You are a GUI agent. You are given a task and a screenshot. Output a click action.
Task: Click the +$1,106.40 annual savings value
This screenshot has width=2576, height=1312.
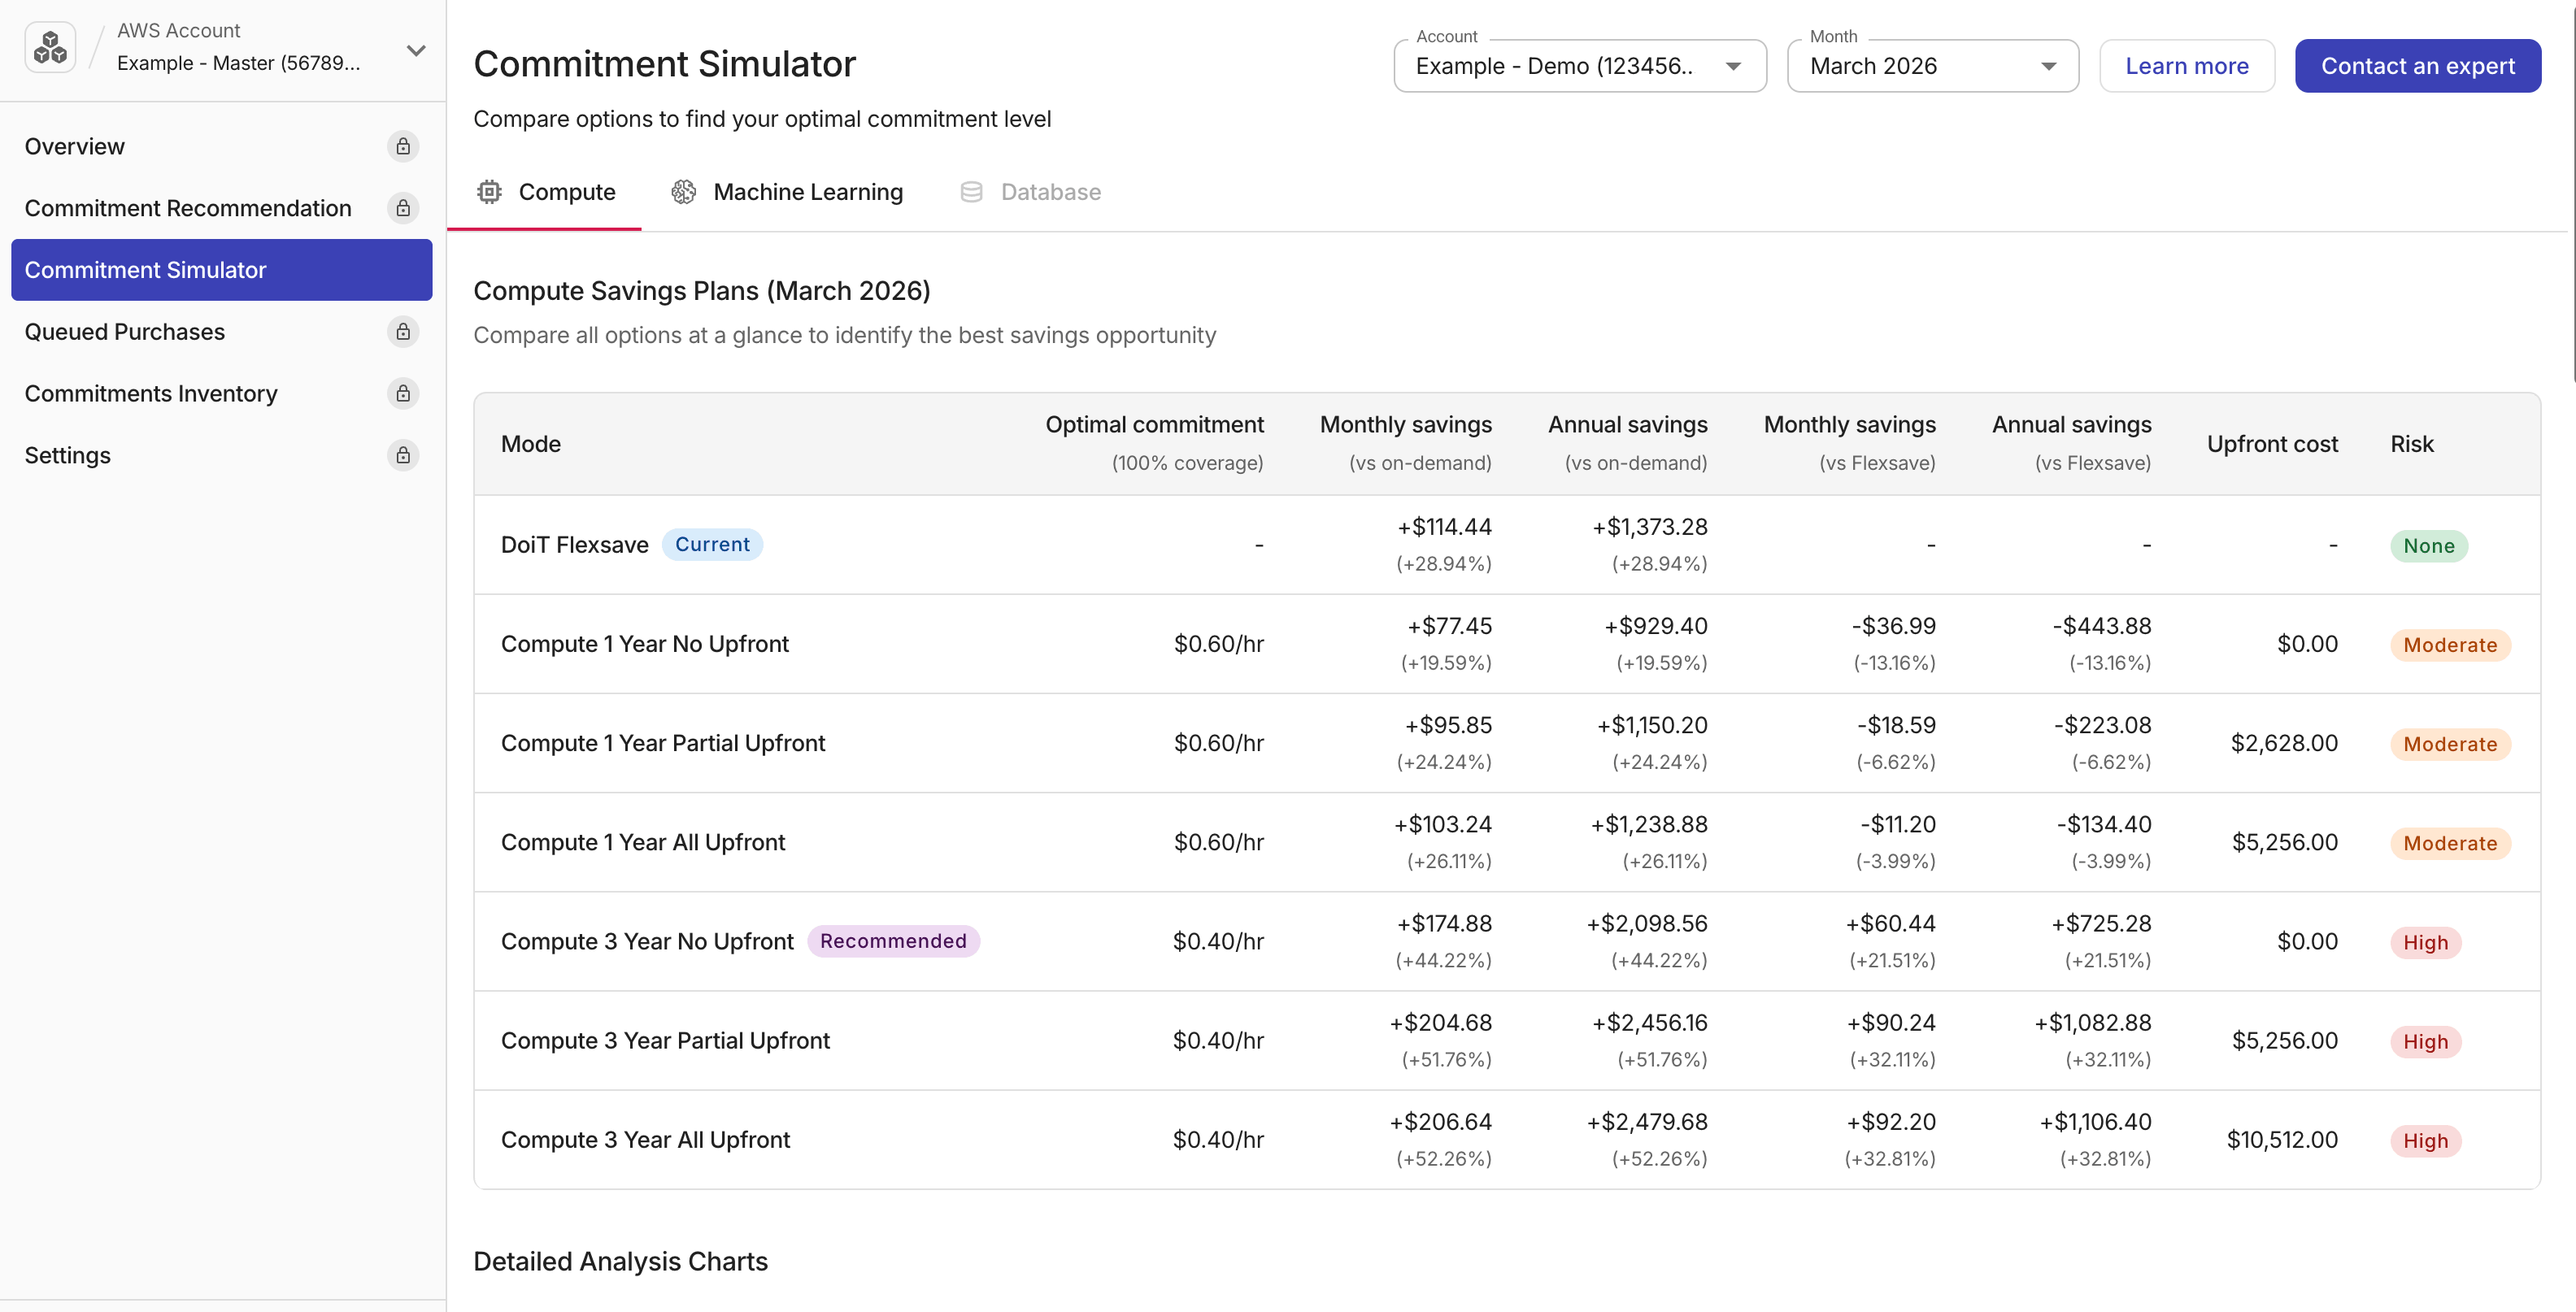tap(2095, 1122)
